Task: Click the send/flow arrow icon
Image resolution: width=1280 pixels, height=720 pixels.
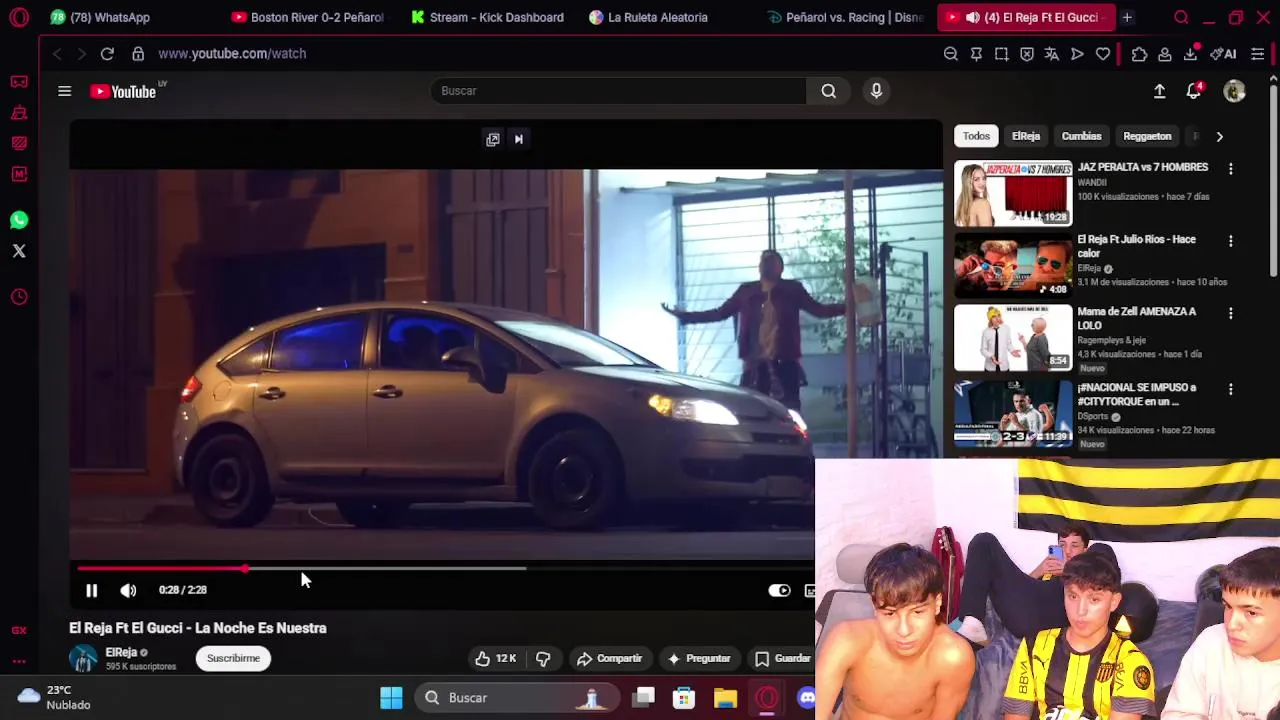Action: (x=1077, y=54)
